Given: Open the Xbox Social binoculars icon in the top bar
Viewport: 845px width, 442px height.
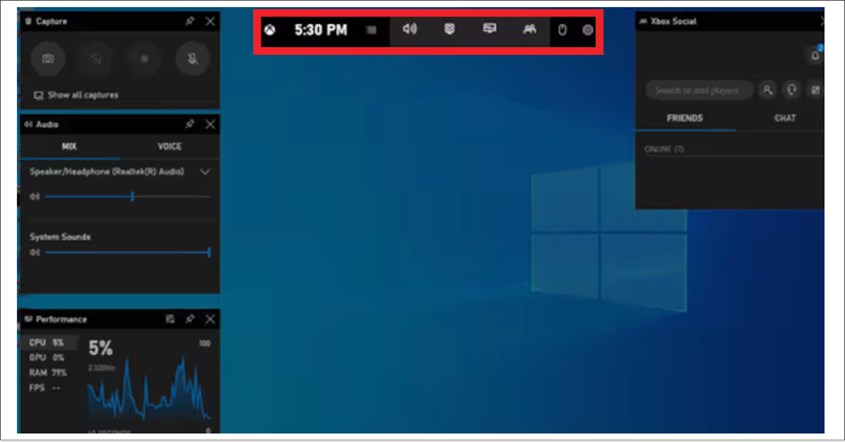Looking at the screenshot, I should pos(529,29).
